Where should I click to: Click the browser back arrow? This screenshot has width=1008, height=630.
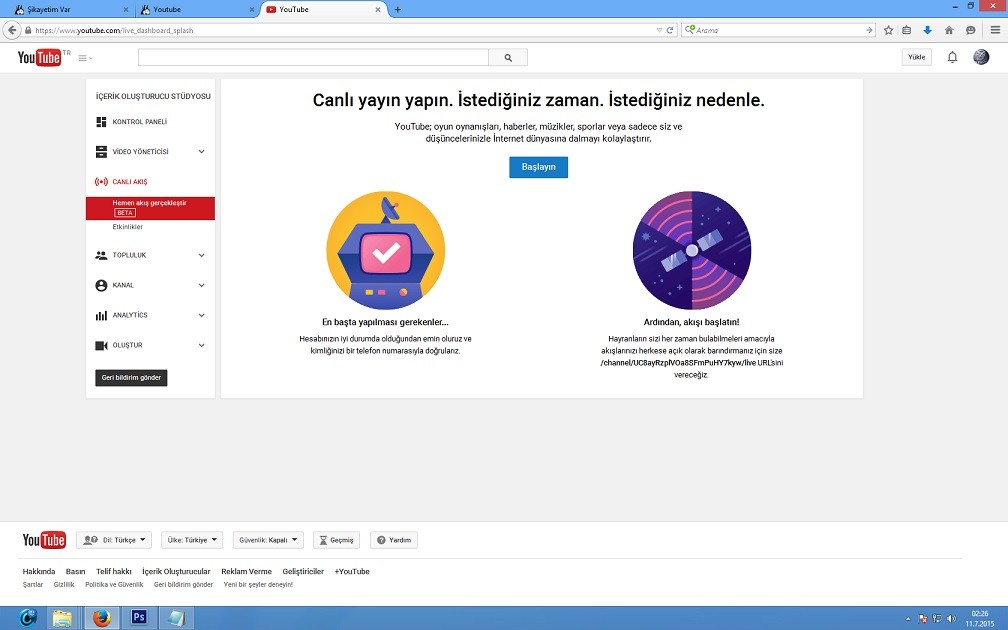pos(12,30)
